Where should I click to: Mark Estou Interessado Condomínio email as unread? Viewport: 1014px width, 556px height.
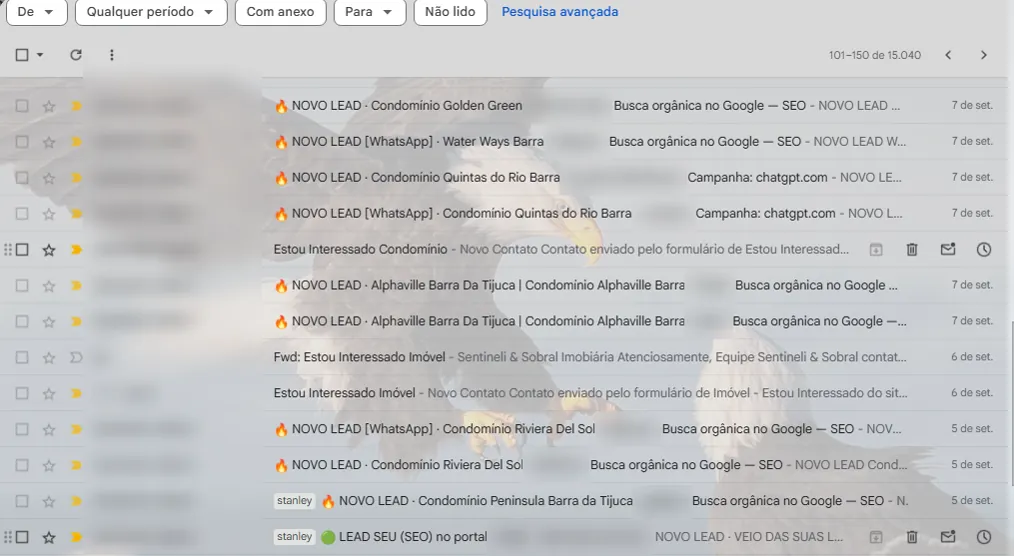pos(948,250)
